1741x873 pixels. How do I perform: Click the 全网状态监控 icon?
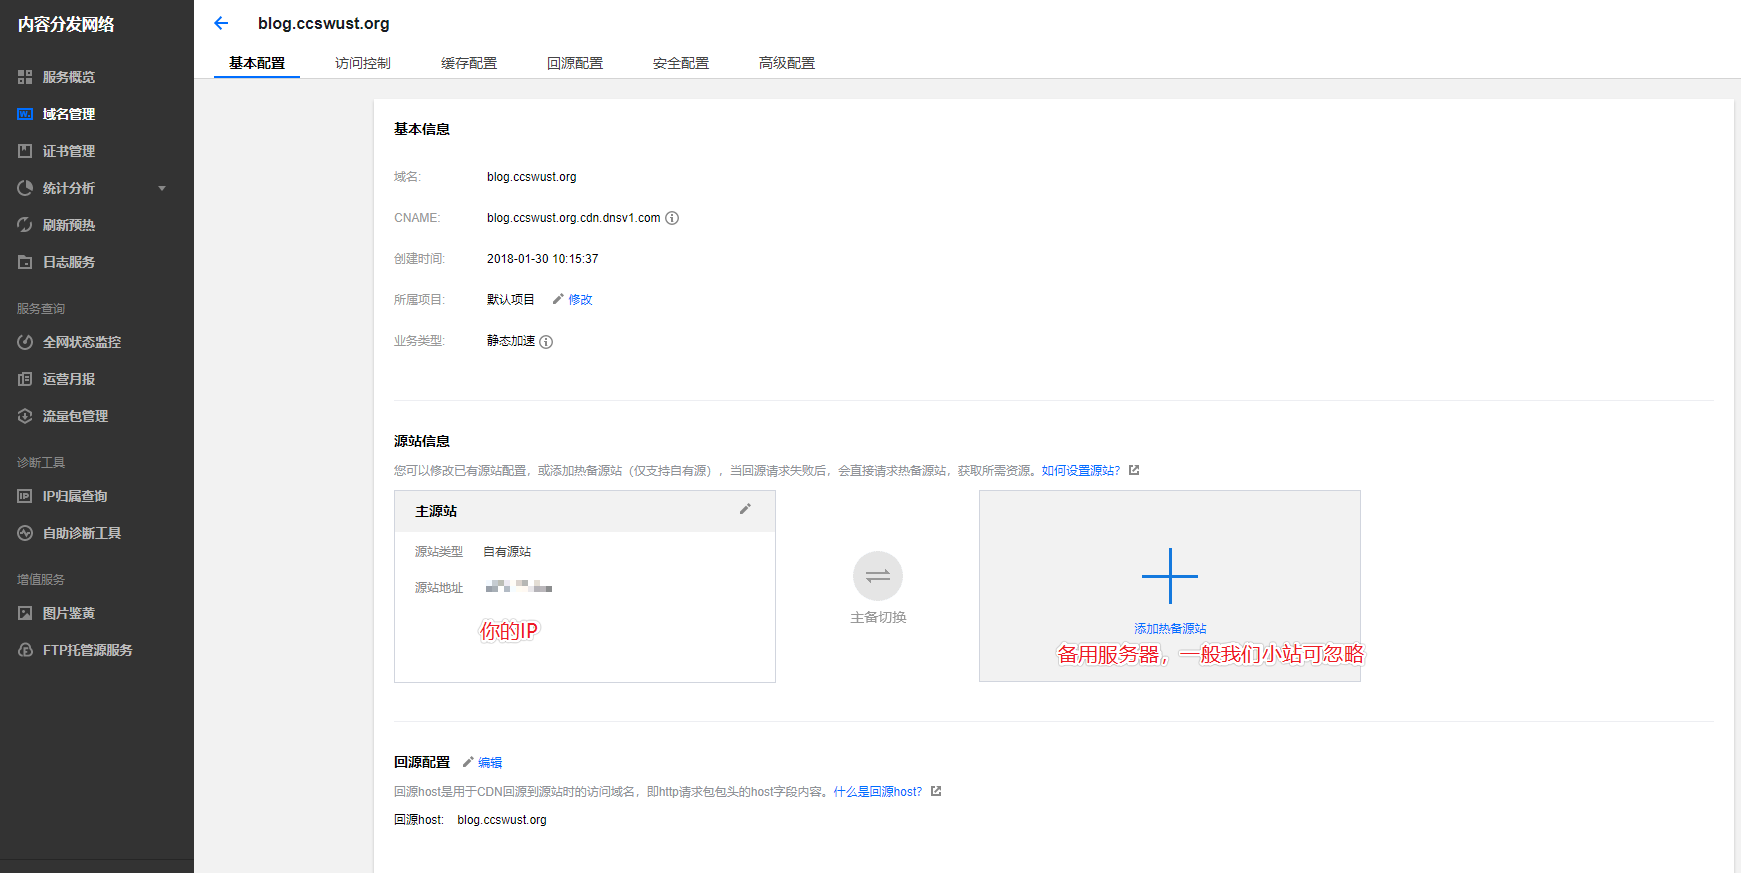(x=25, y=342)
